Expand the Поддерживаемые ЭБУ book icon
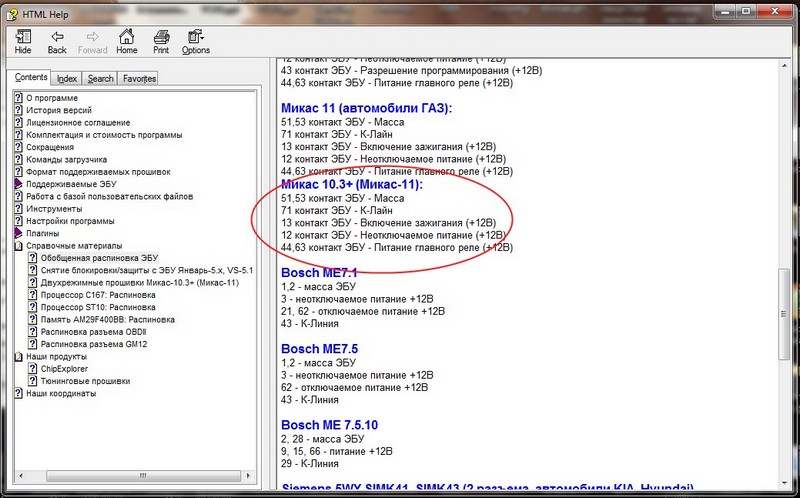Viewport: 800px width, 498px height. [19, 184]
